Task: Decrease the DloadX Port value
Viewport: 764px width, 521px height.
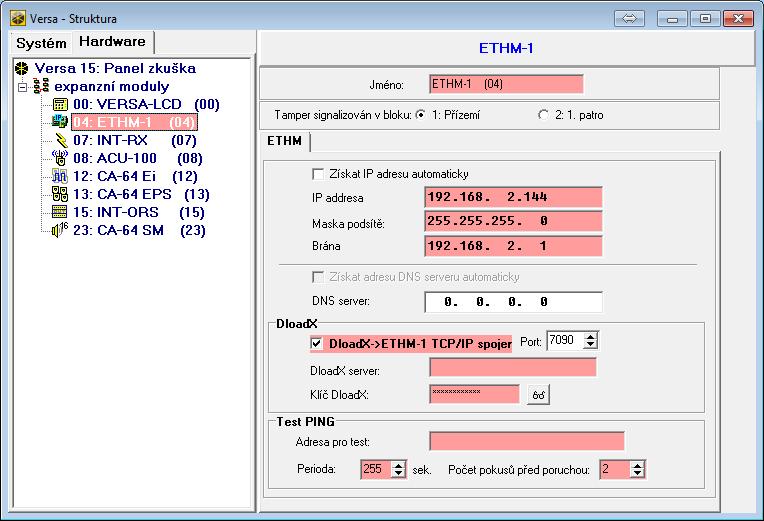Action: coord(590,345)
